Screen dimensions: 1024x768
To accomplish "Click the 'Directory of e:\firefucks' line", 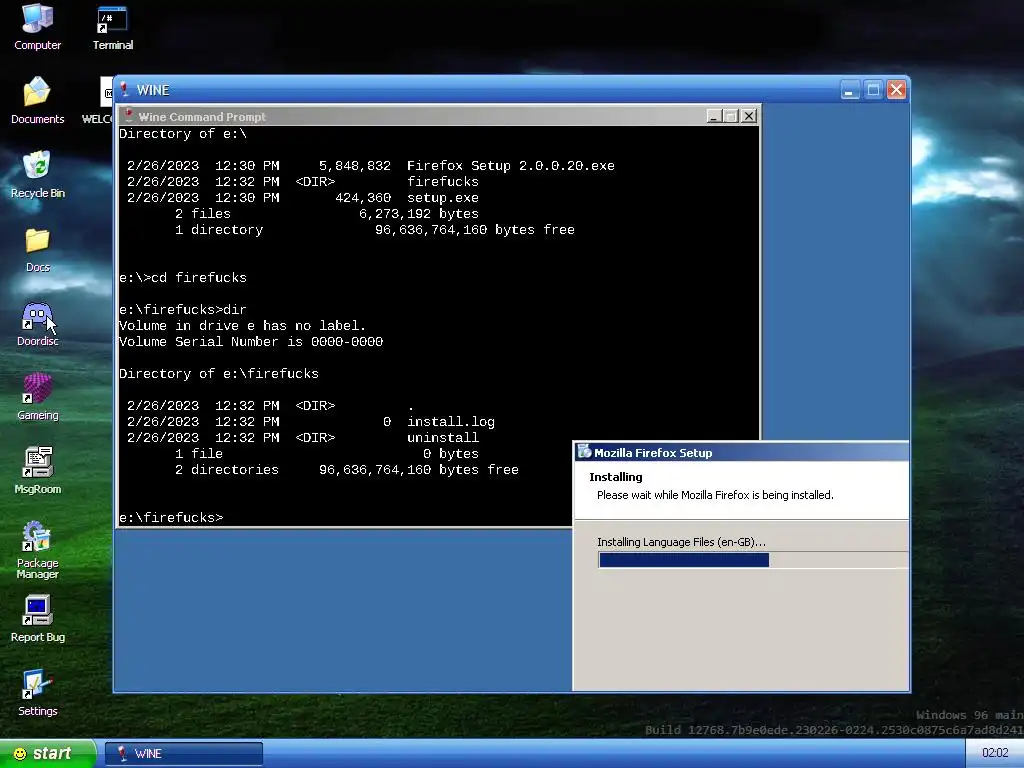I will [x=219, y=374].
